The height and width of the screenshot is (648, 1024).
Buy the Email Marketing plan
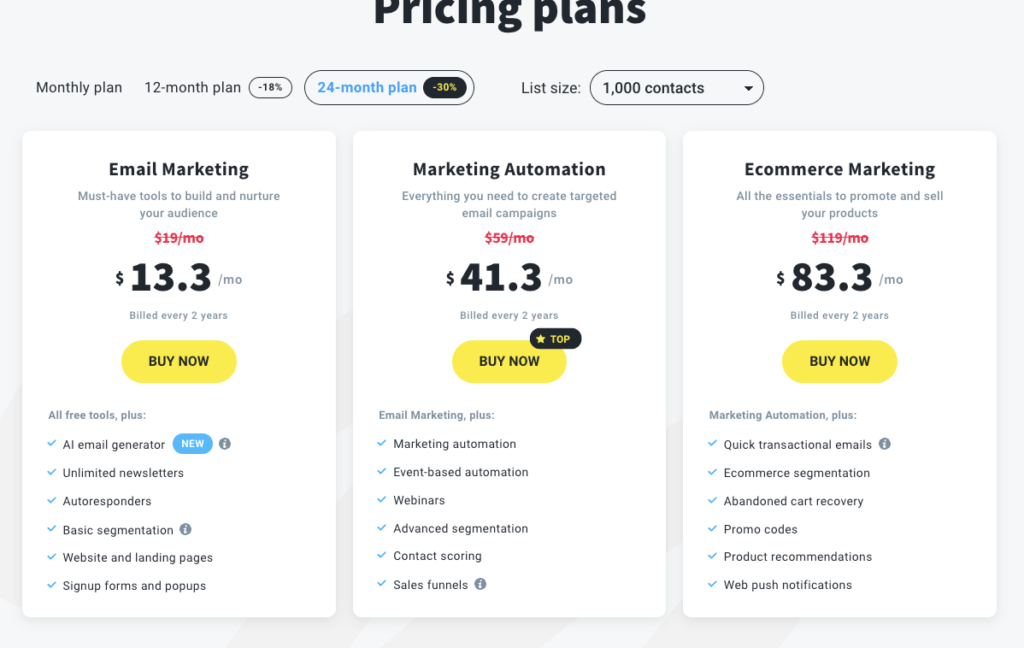click(x=179, y=361)
